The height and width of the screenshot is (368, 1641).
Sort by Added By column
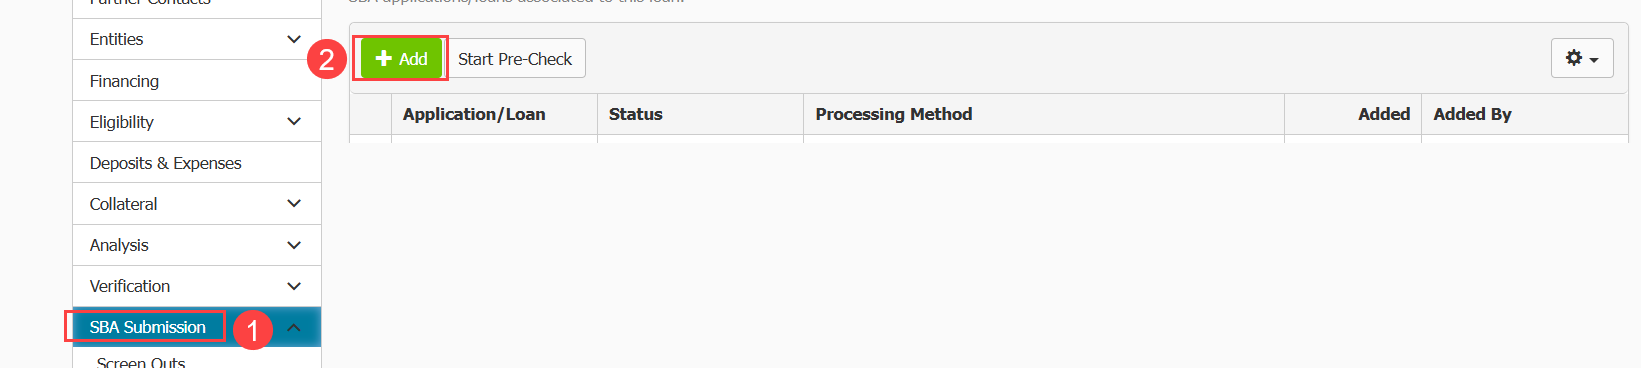(1472, 114)
